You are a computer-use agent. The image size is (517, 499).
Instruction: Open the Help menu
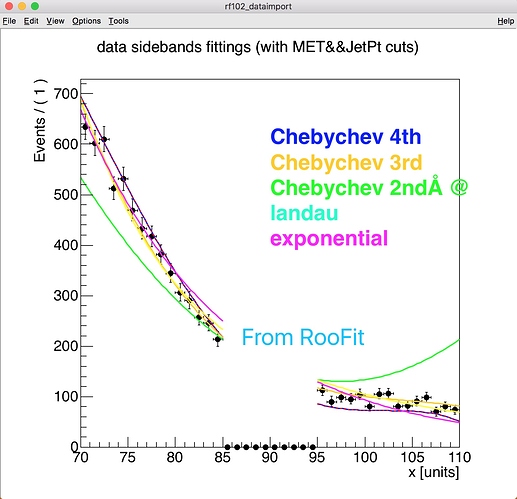[x=506, y=21]
